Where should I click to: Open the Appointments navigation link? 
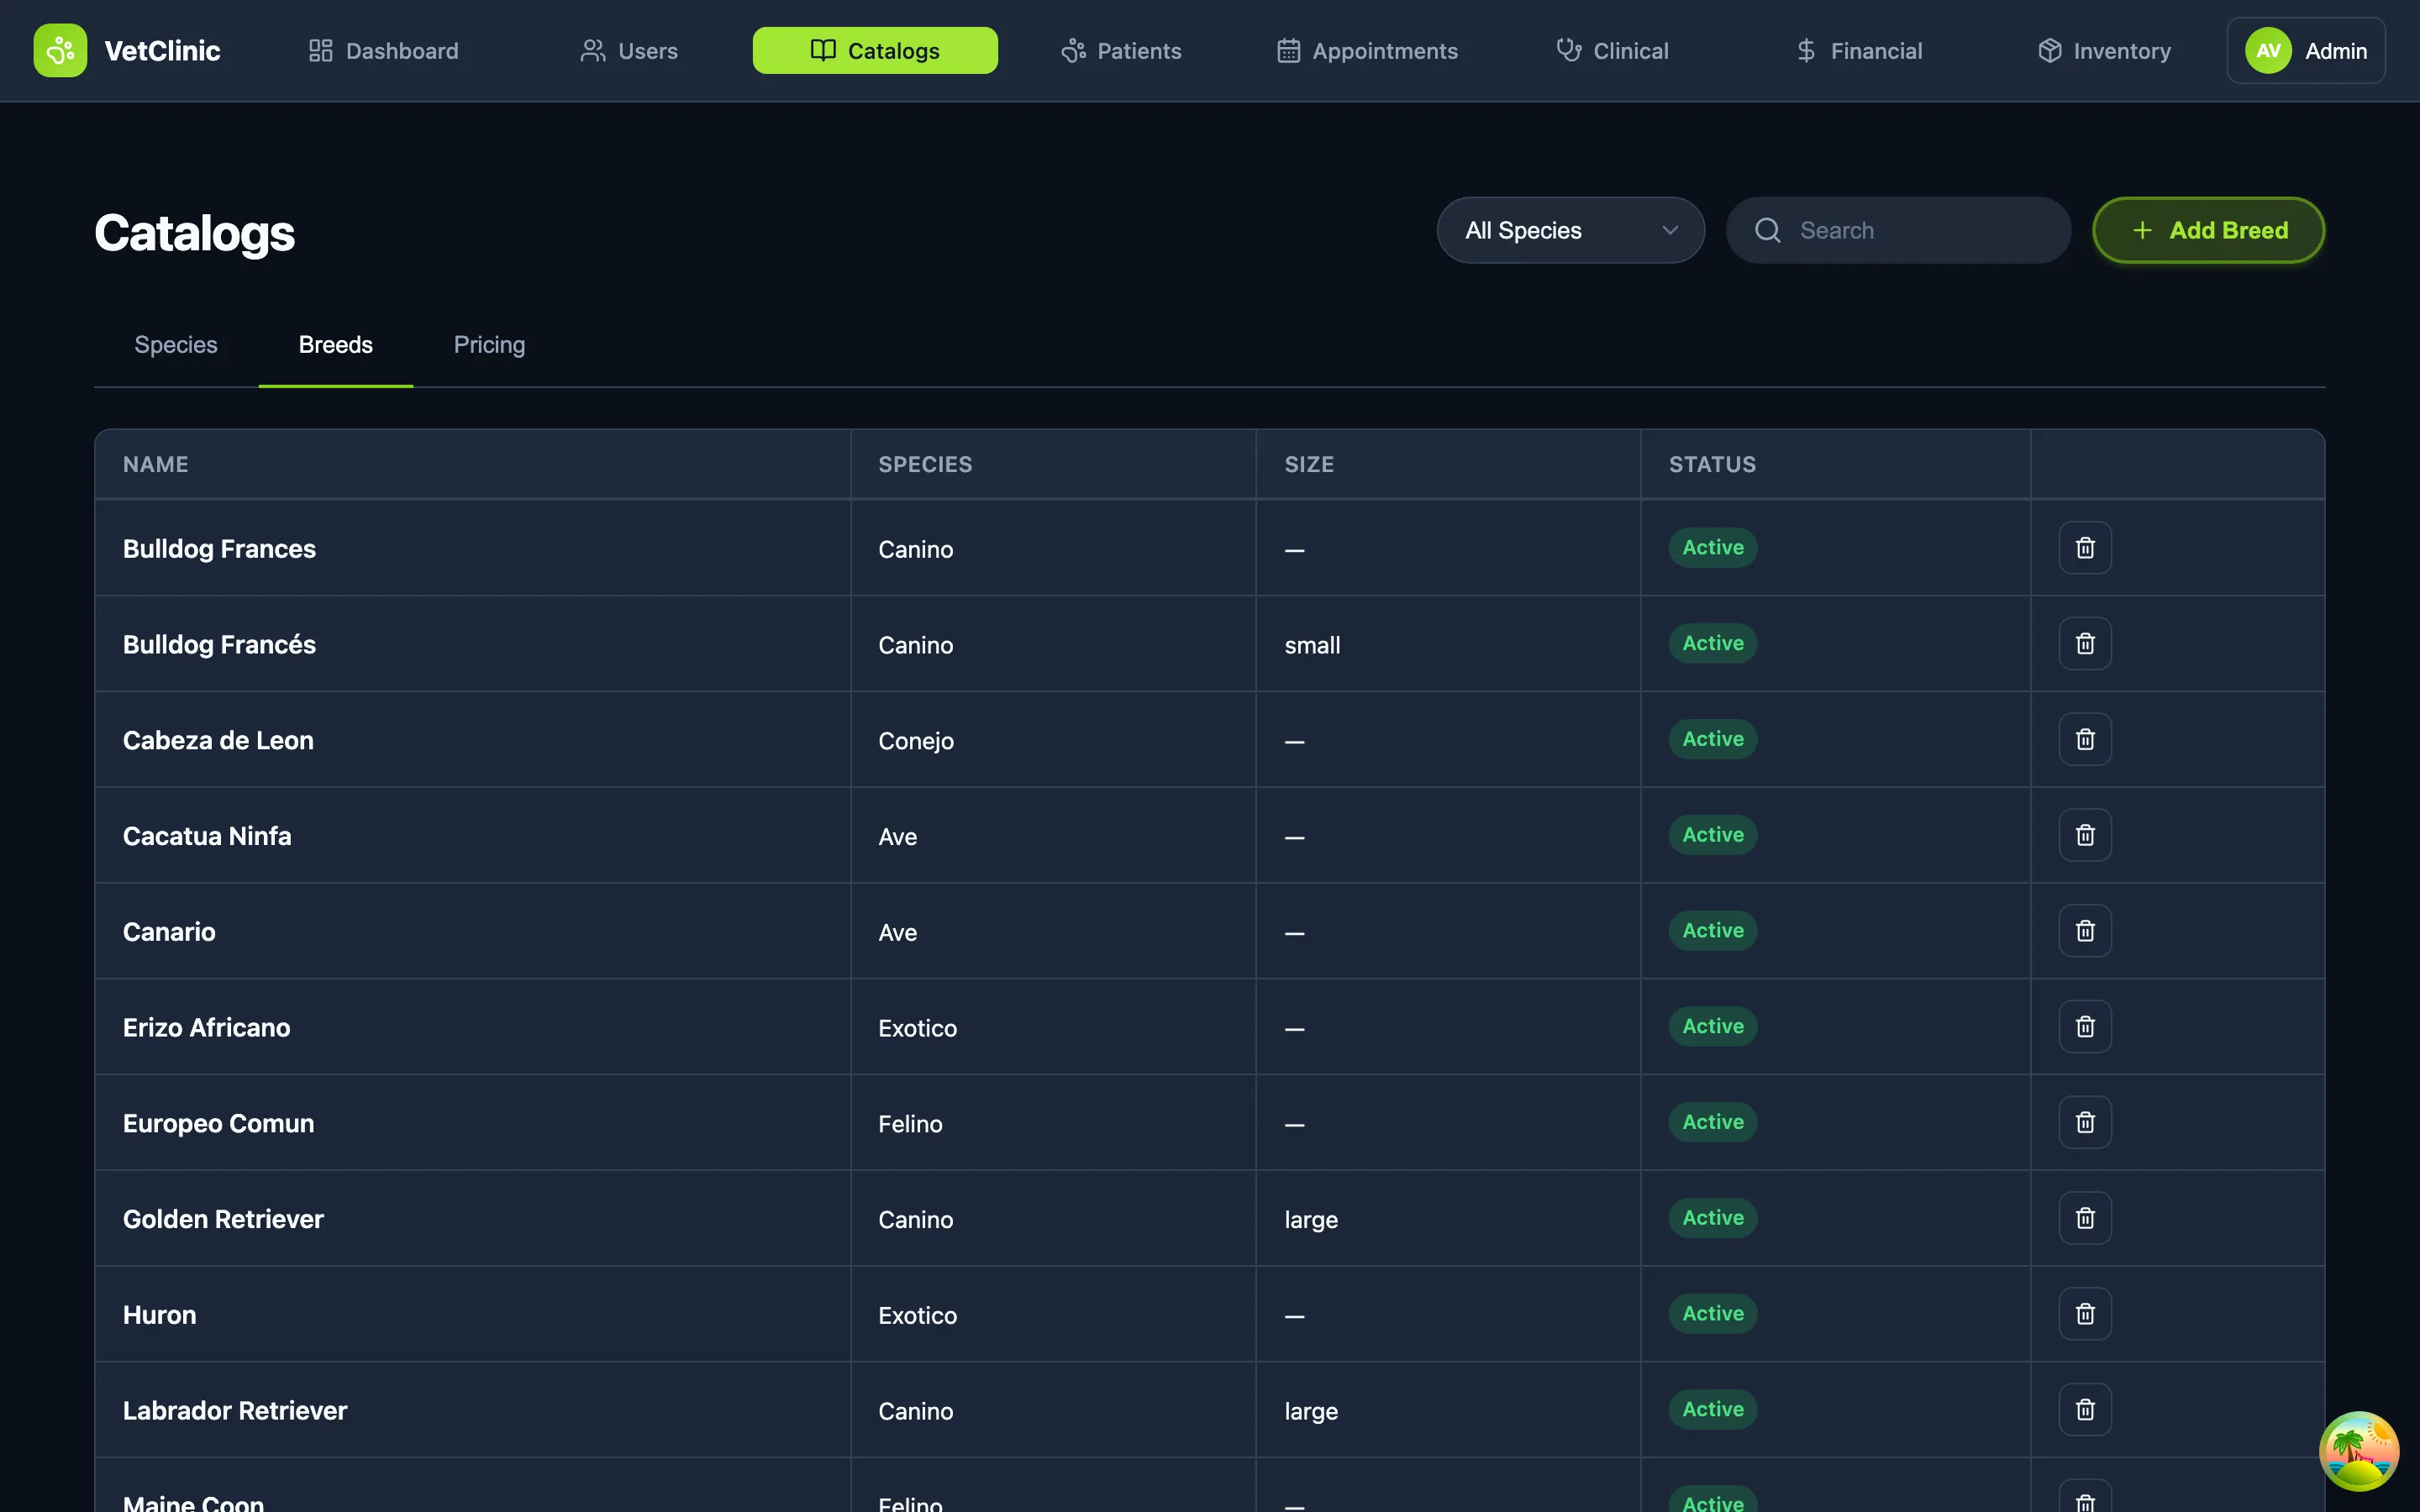tap(1367, 50)
